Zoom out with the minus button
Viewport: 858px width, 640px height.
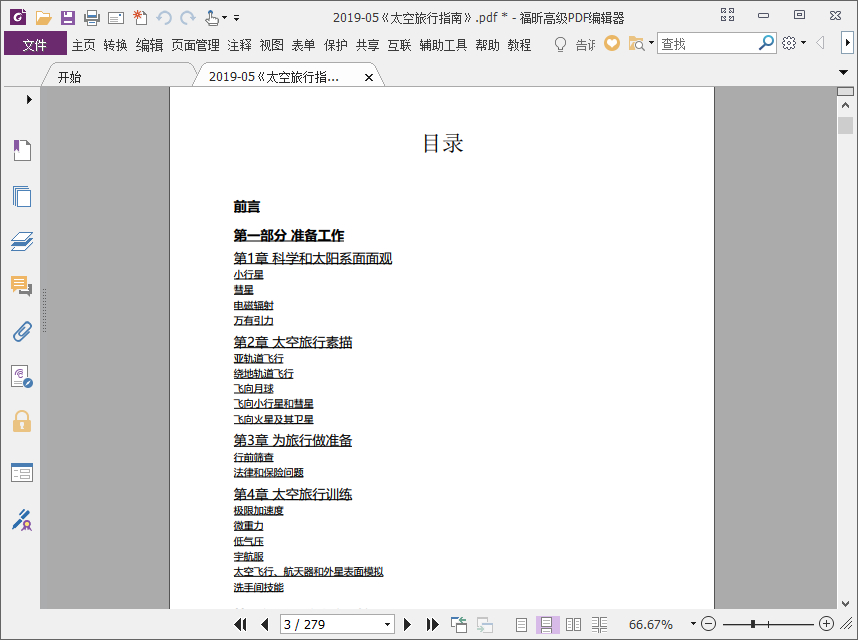tap(708, 624)
